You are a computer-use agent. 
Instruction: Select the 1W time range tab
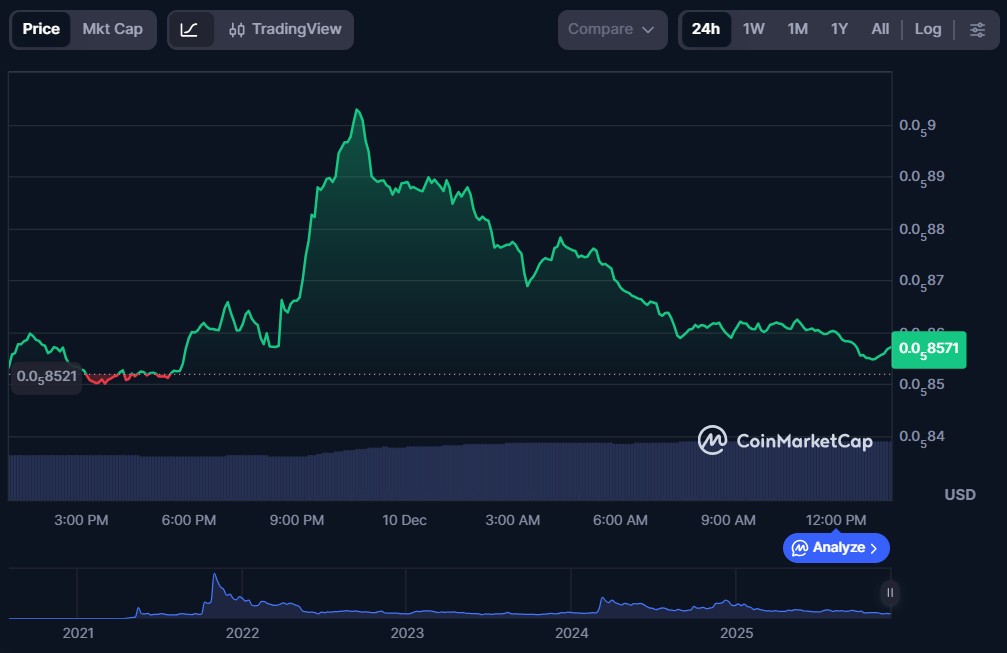tap(753, 30)
